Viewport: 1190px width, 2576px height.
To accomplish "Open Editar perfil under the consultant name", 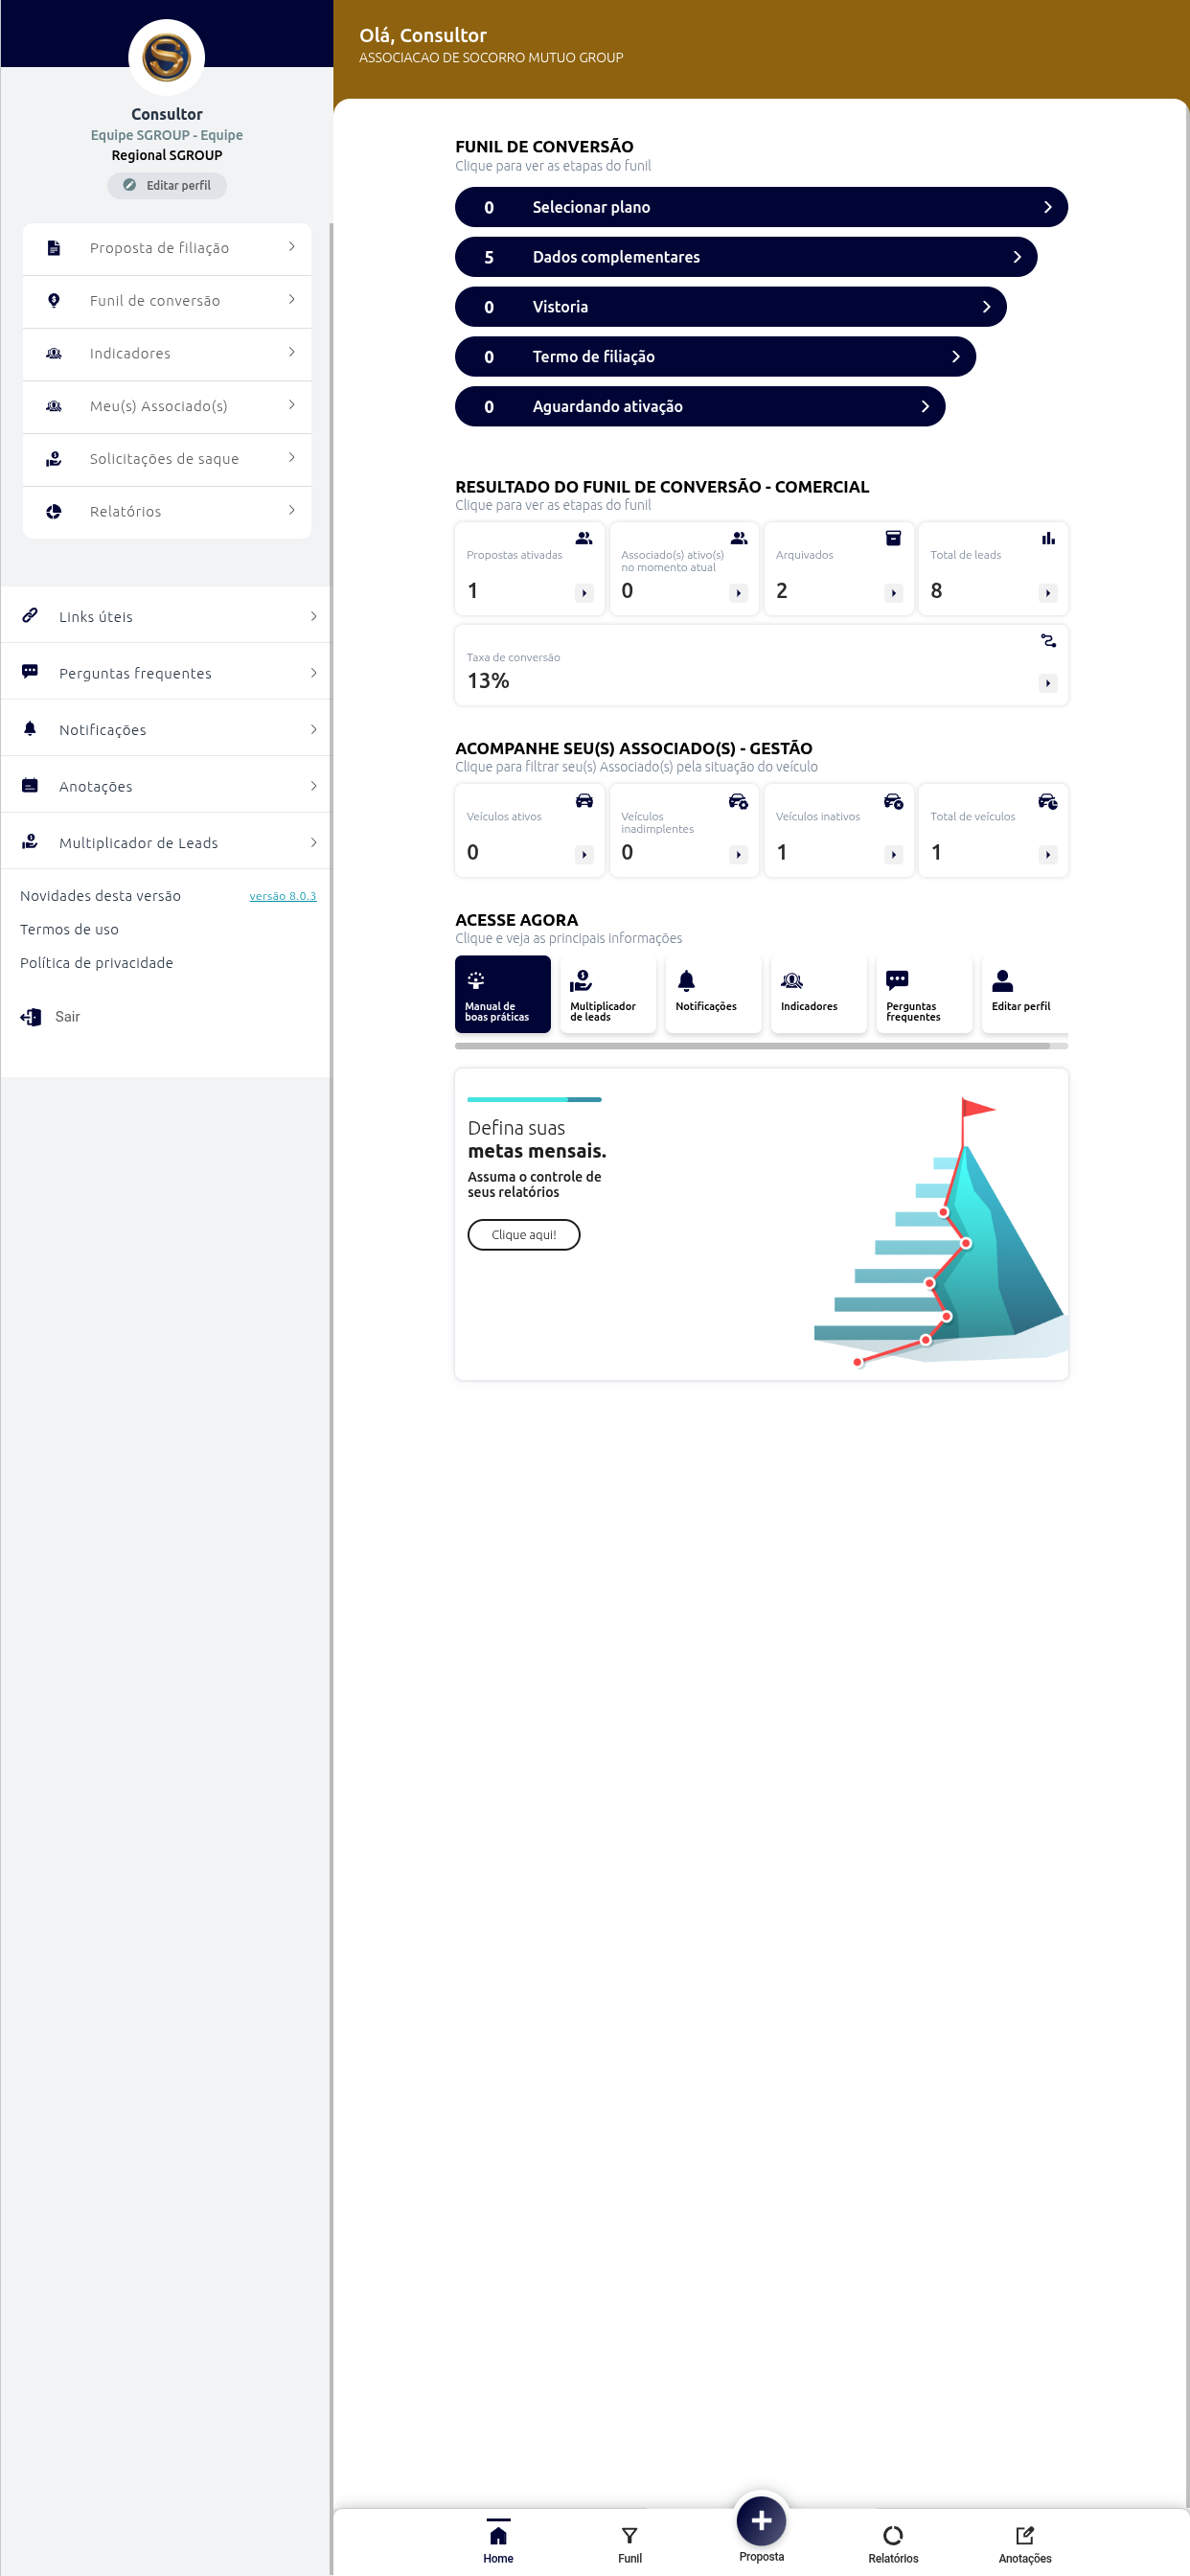I will pyautogui.click(x=167, y=185).
